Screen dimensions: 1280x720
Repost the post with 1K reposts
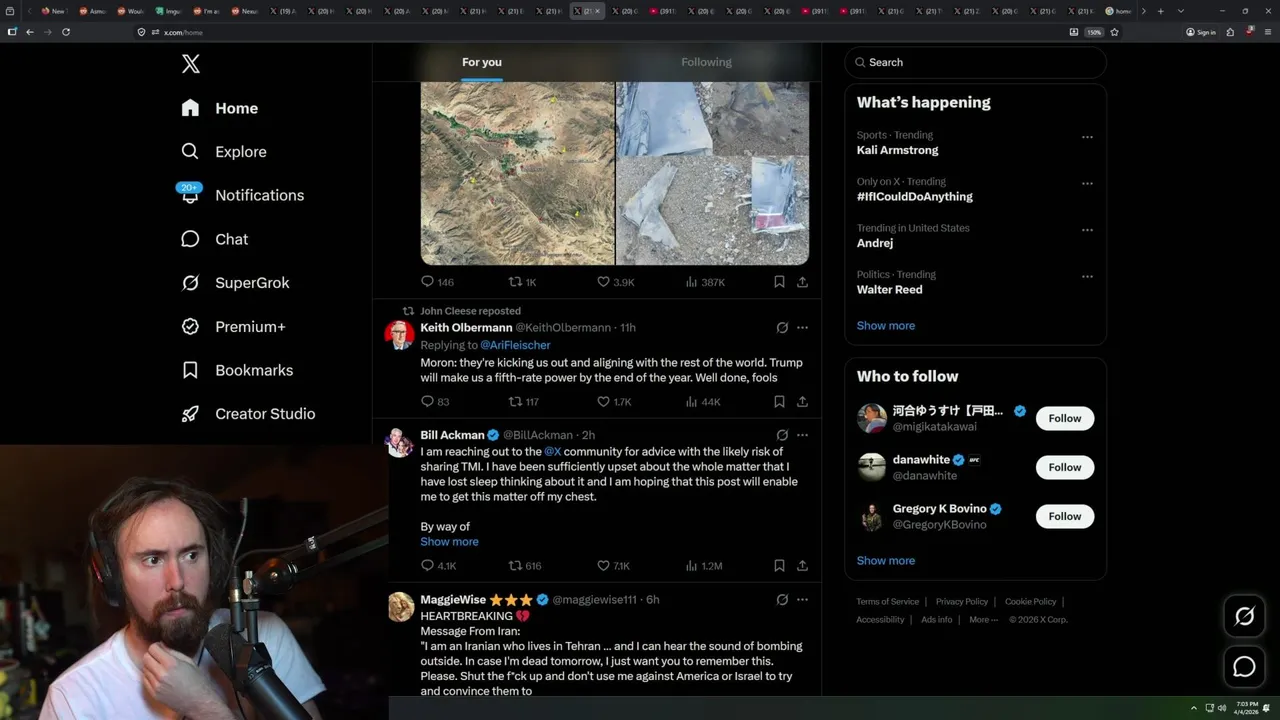point(523,282)
